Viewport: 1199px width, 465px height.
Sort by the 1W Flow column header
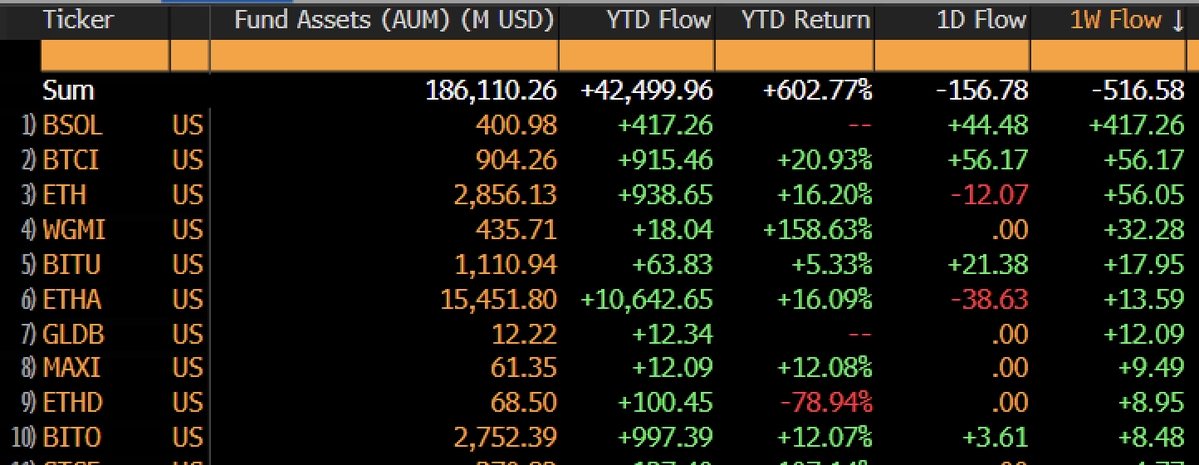click(1128, 19)
